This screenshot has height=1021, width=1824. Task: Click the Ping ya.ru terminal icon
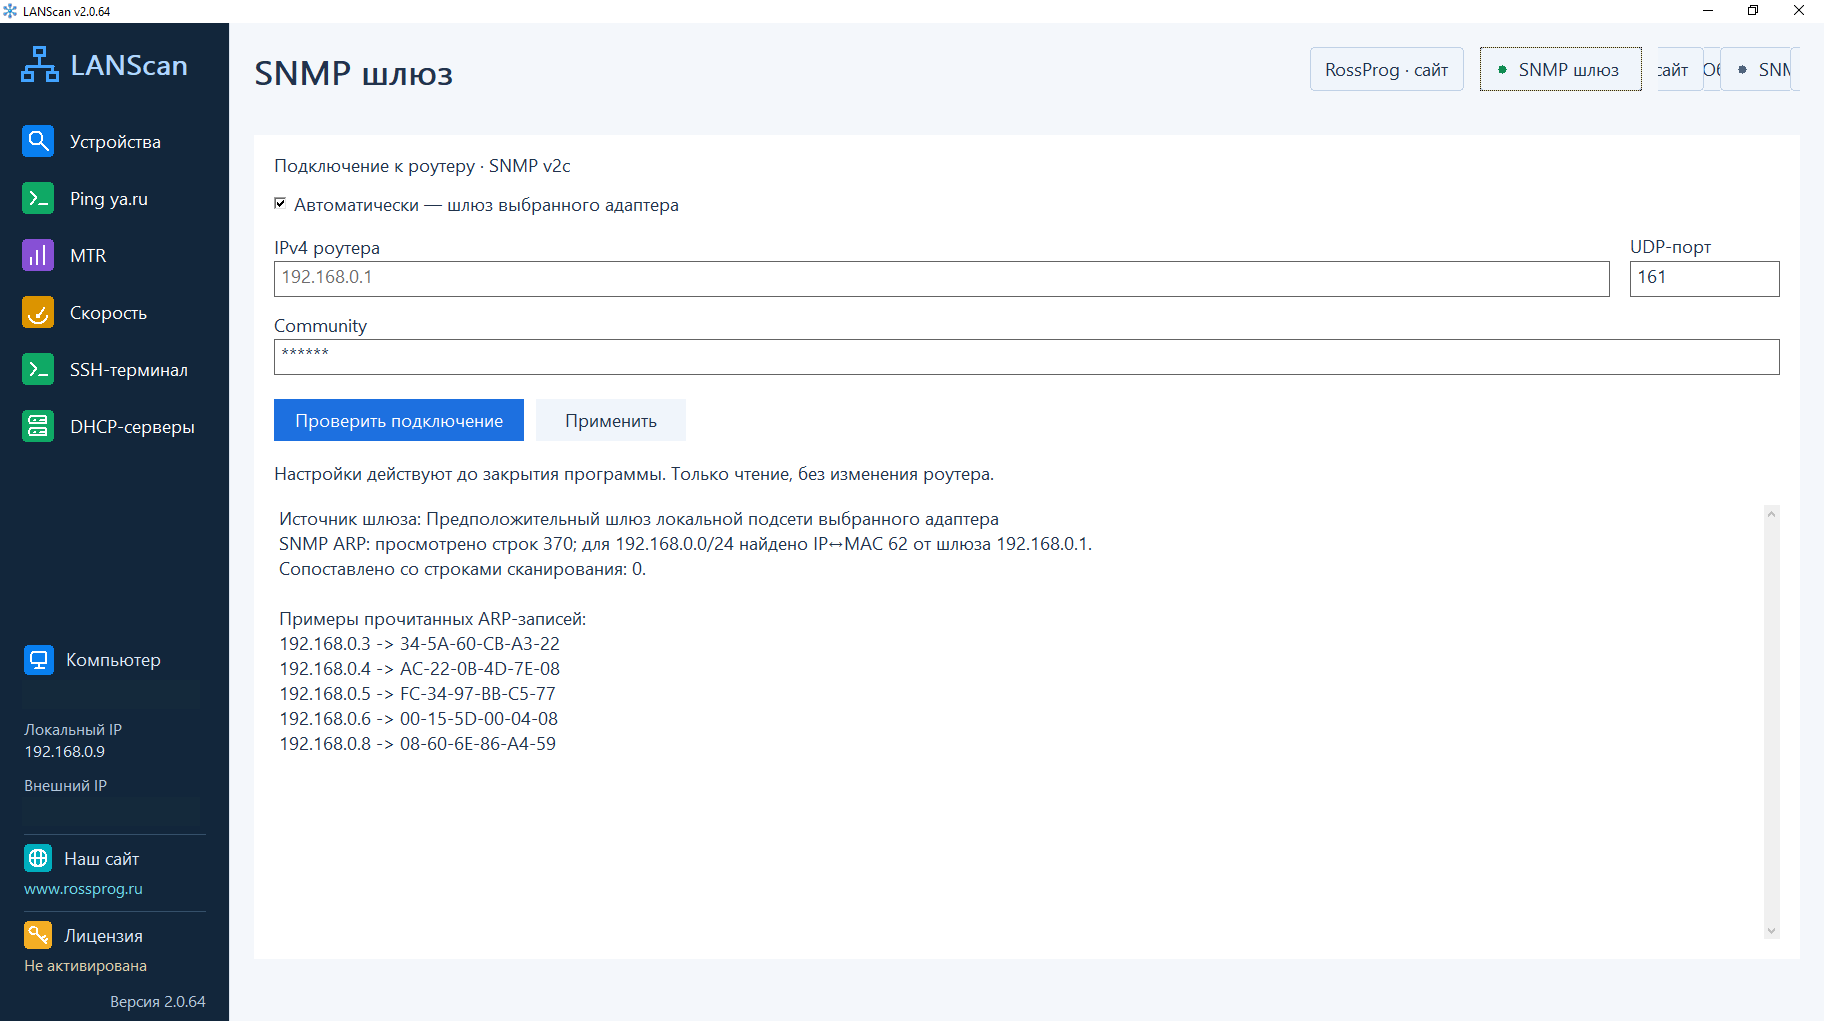coord(38,198)
